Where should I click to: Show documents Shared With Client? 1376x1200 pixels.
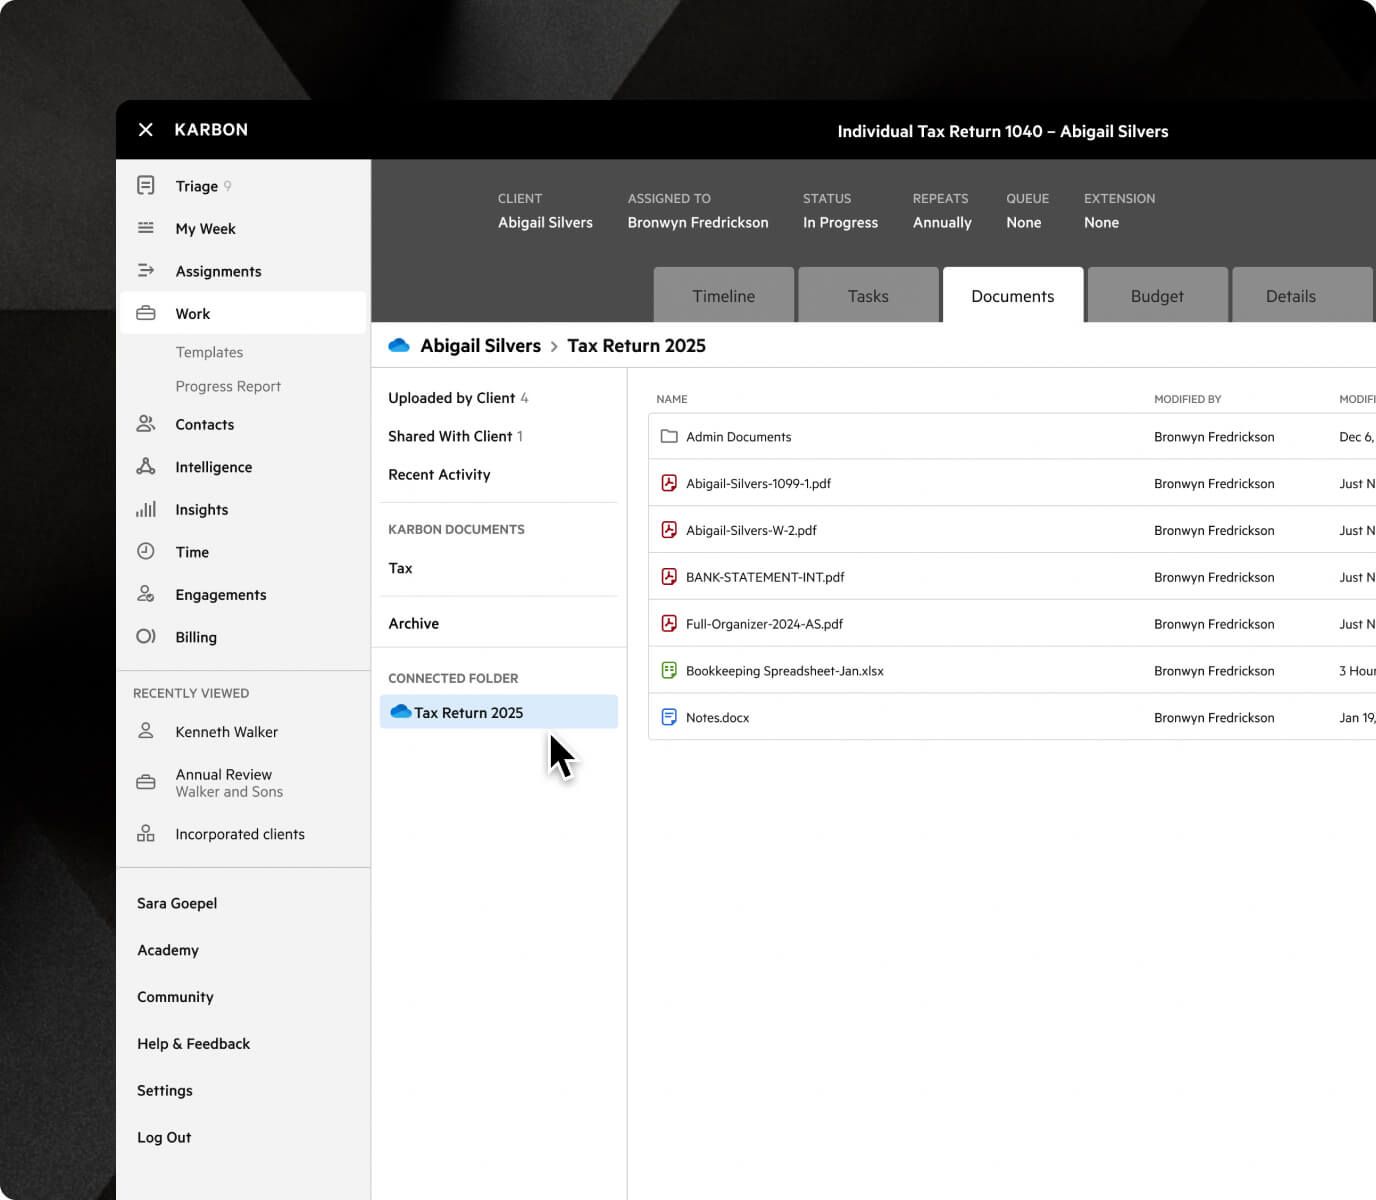[x=450, y=436]
